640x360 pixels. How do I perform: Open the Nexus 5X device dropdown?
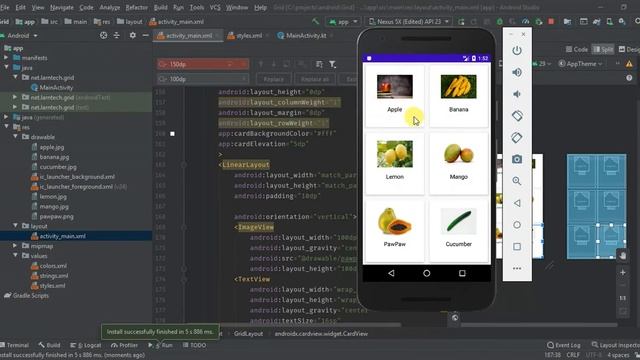coord(409,22)
